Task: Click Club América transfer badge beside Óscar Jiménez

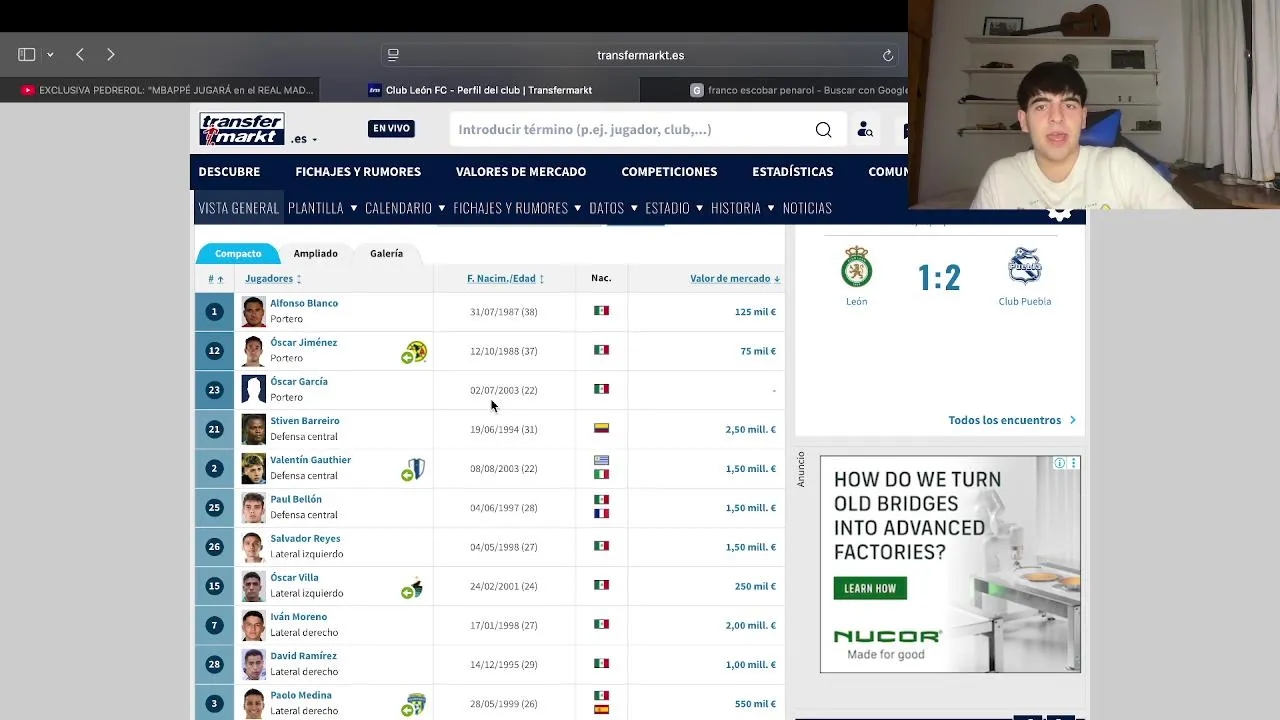Action: [x=414, y=351]
